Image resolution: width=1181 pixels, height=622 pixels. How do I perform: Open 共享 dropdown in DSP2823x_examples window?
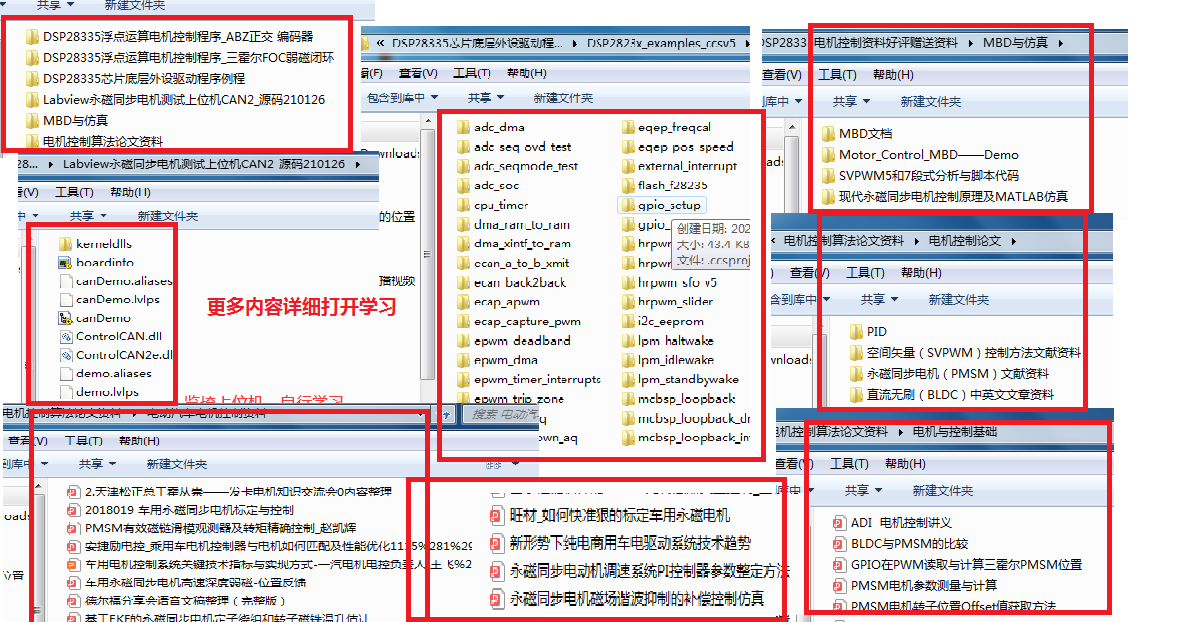tap(486, 98)
